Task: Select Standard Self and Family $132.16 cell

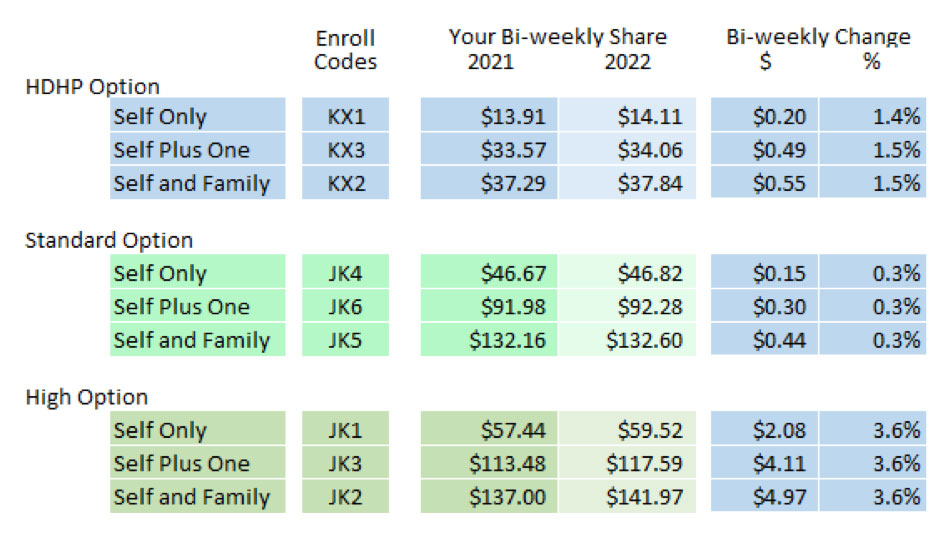Action: 489,339
